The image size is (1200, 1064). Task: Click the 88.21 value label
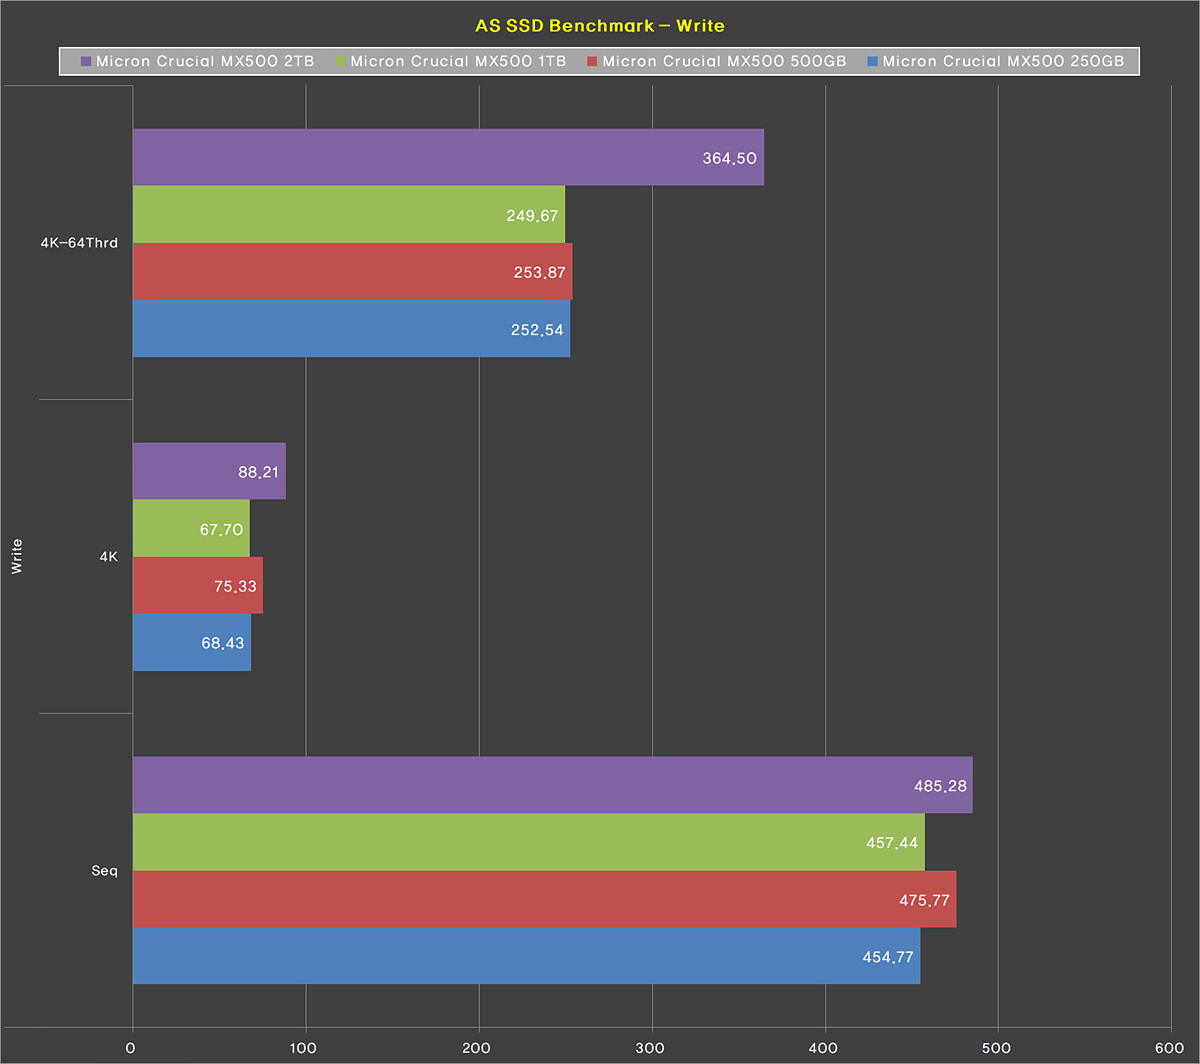click(259, 471)
